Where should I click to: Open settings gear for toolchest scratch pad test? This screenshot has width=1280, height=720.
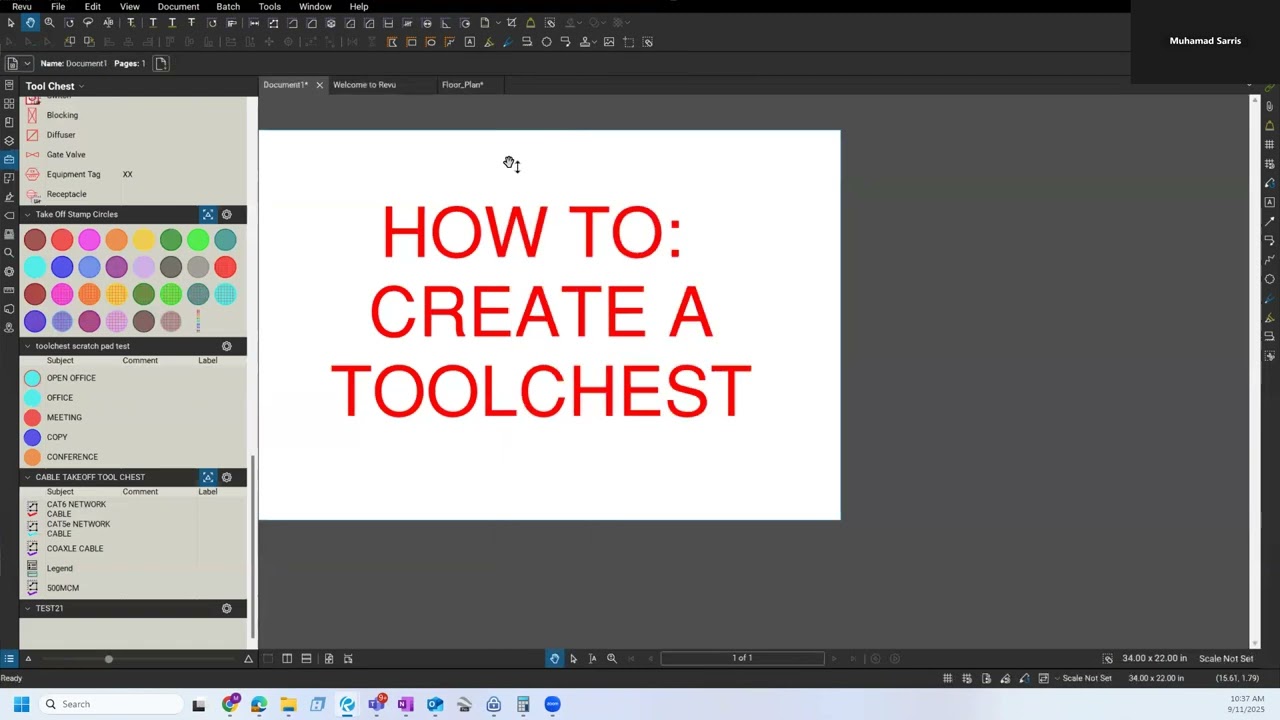pos(227,346)
